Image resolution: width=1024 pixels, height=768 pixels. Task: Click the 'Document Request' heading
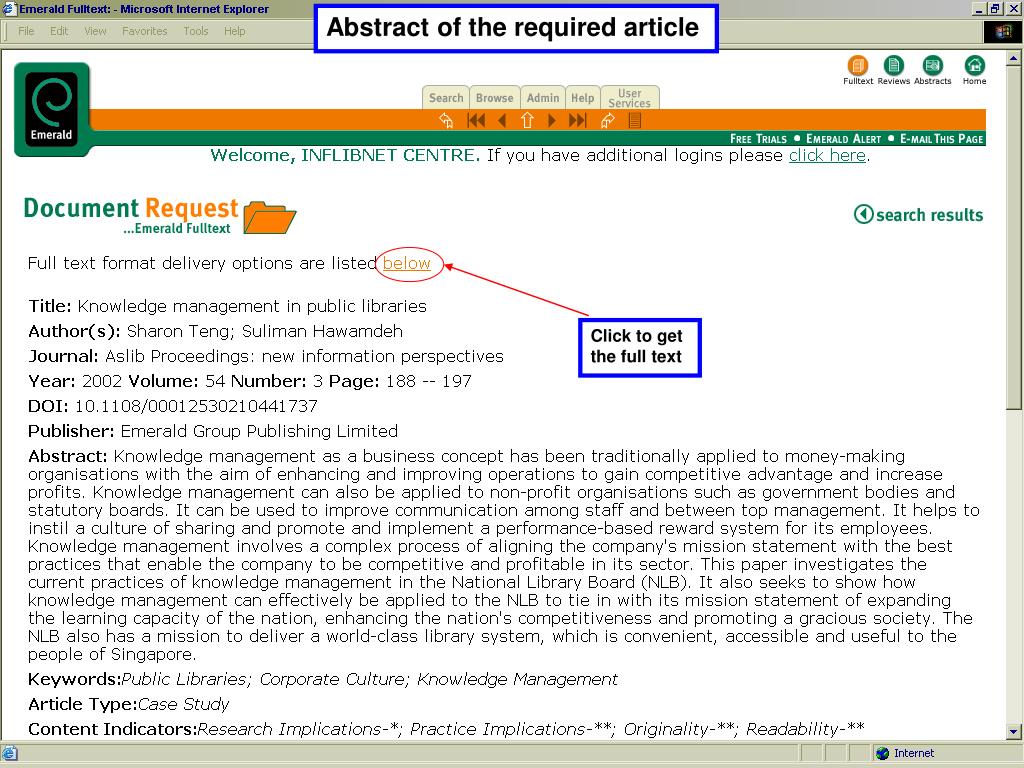coord(131,208)
